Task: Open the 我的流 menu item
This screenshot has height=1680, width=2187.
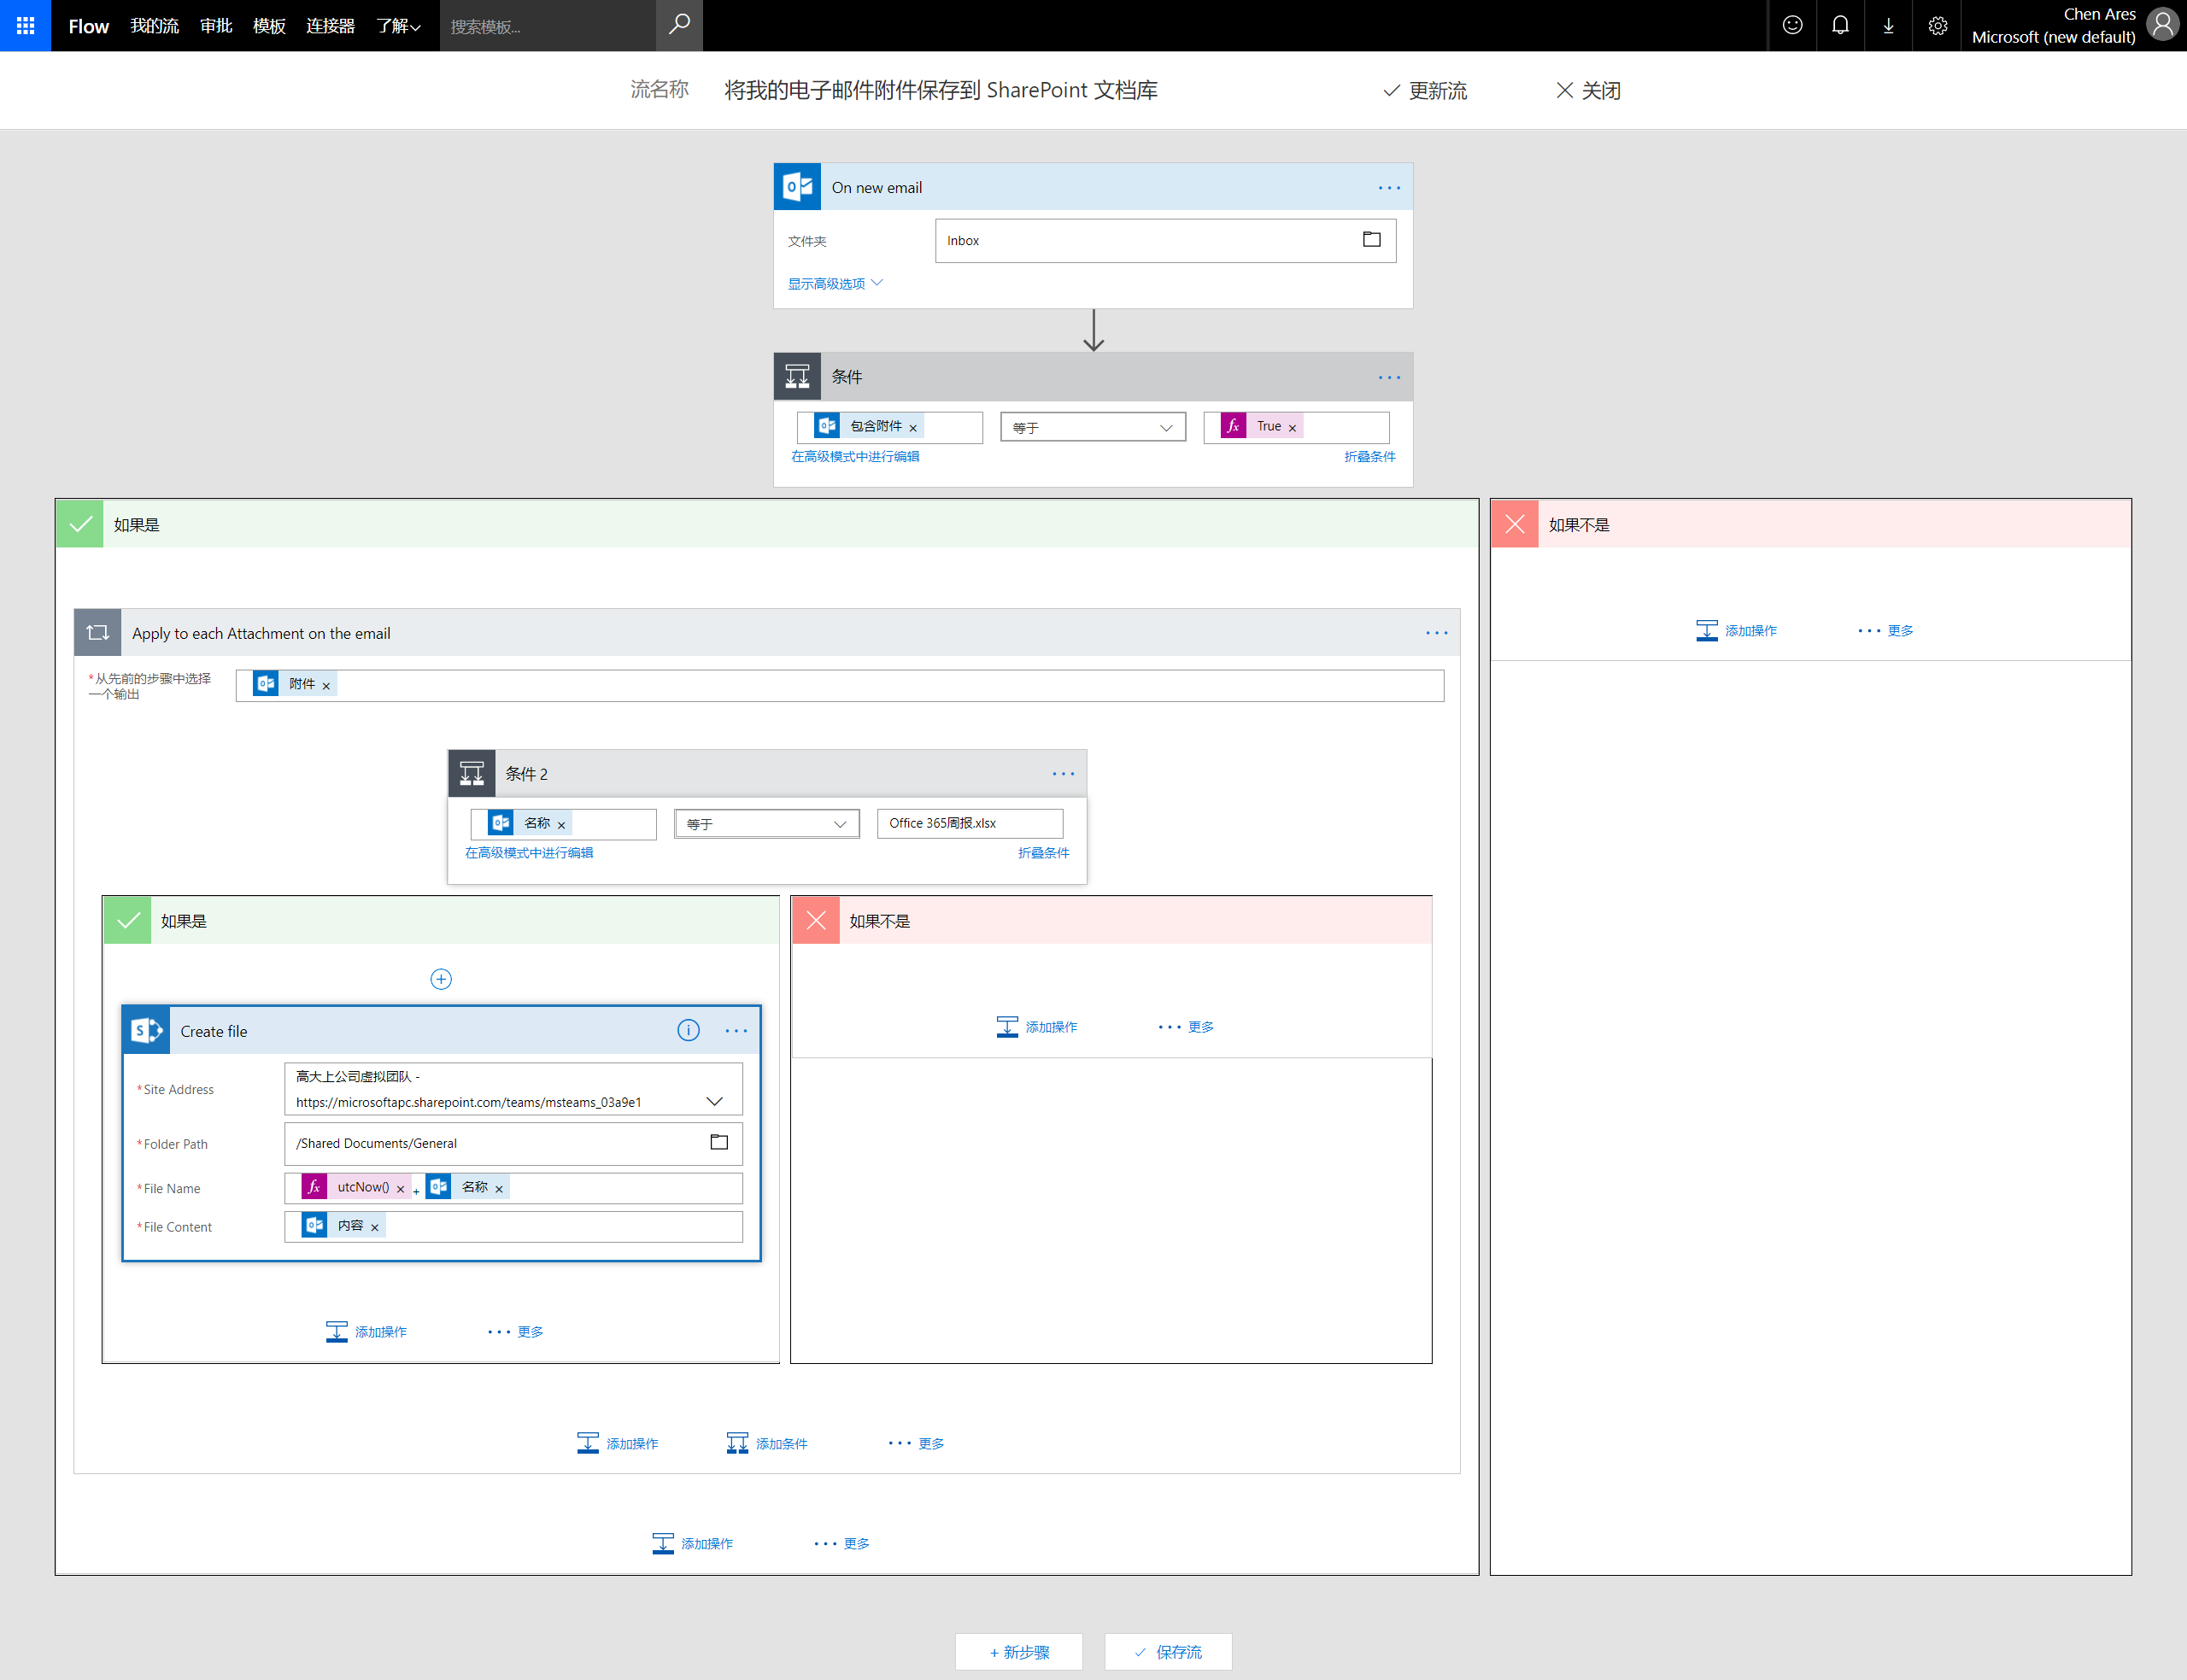Action: coord(154,26)
